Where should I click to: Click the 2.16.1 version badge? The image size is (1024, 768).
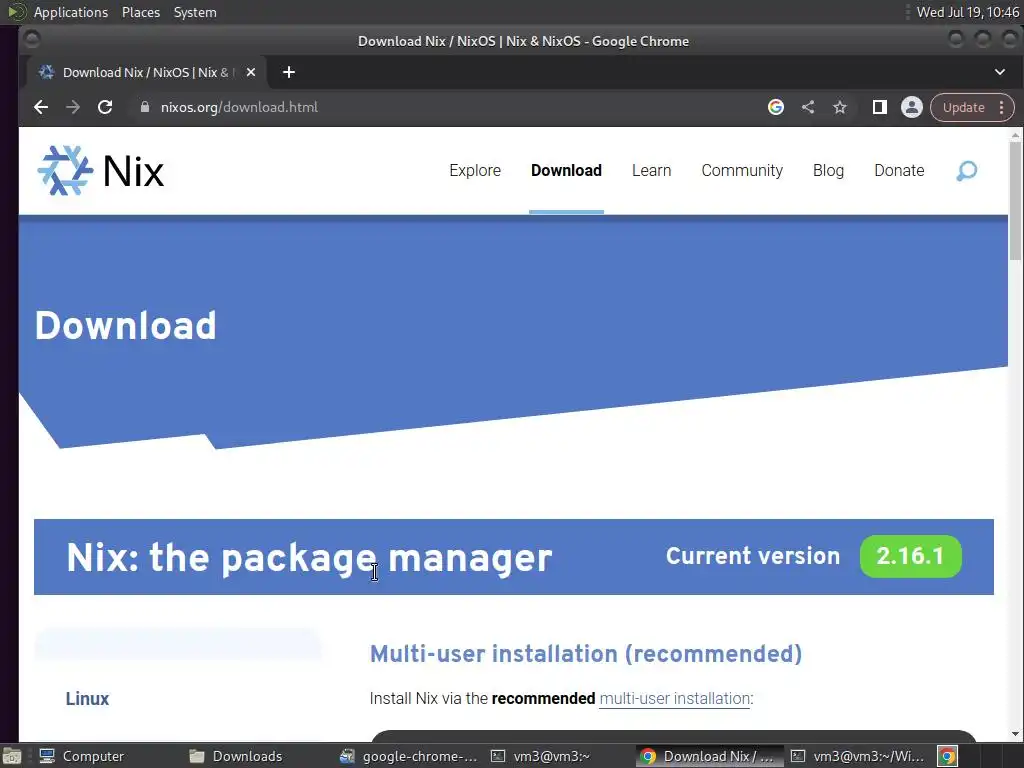coord(910,556)
